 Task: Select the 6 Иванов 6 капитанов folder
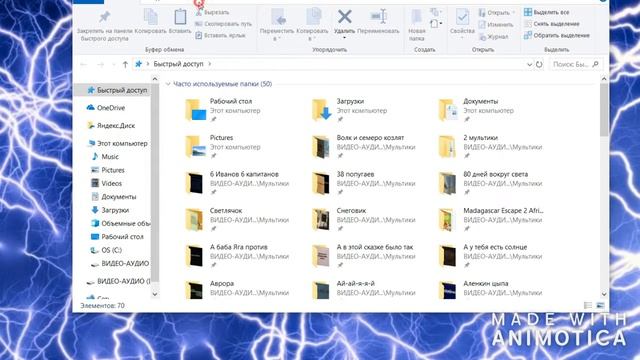[237, 183]
